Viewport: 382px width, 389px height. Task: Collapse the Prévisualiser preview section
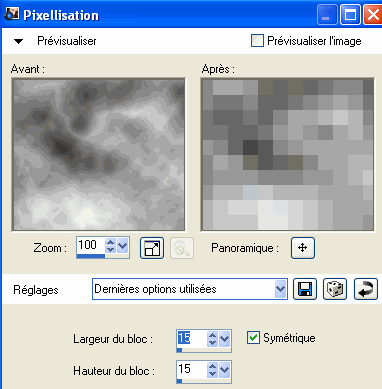18,41
